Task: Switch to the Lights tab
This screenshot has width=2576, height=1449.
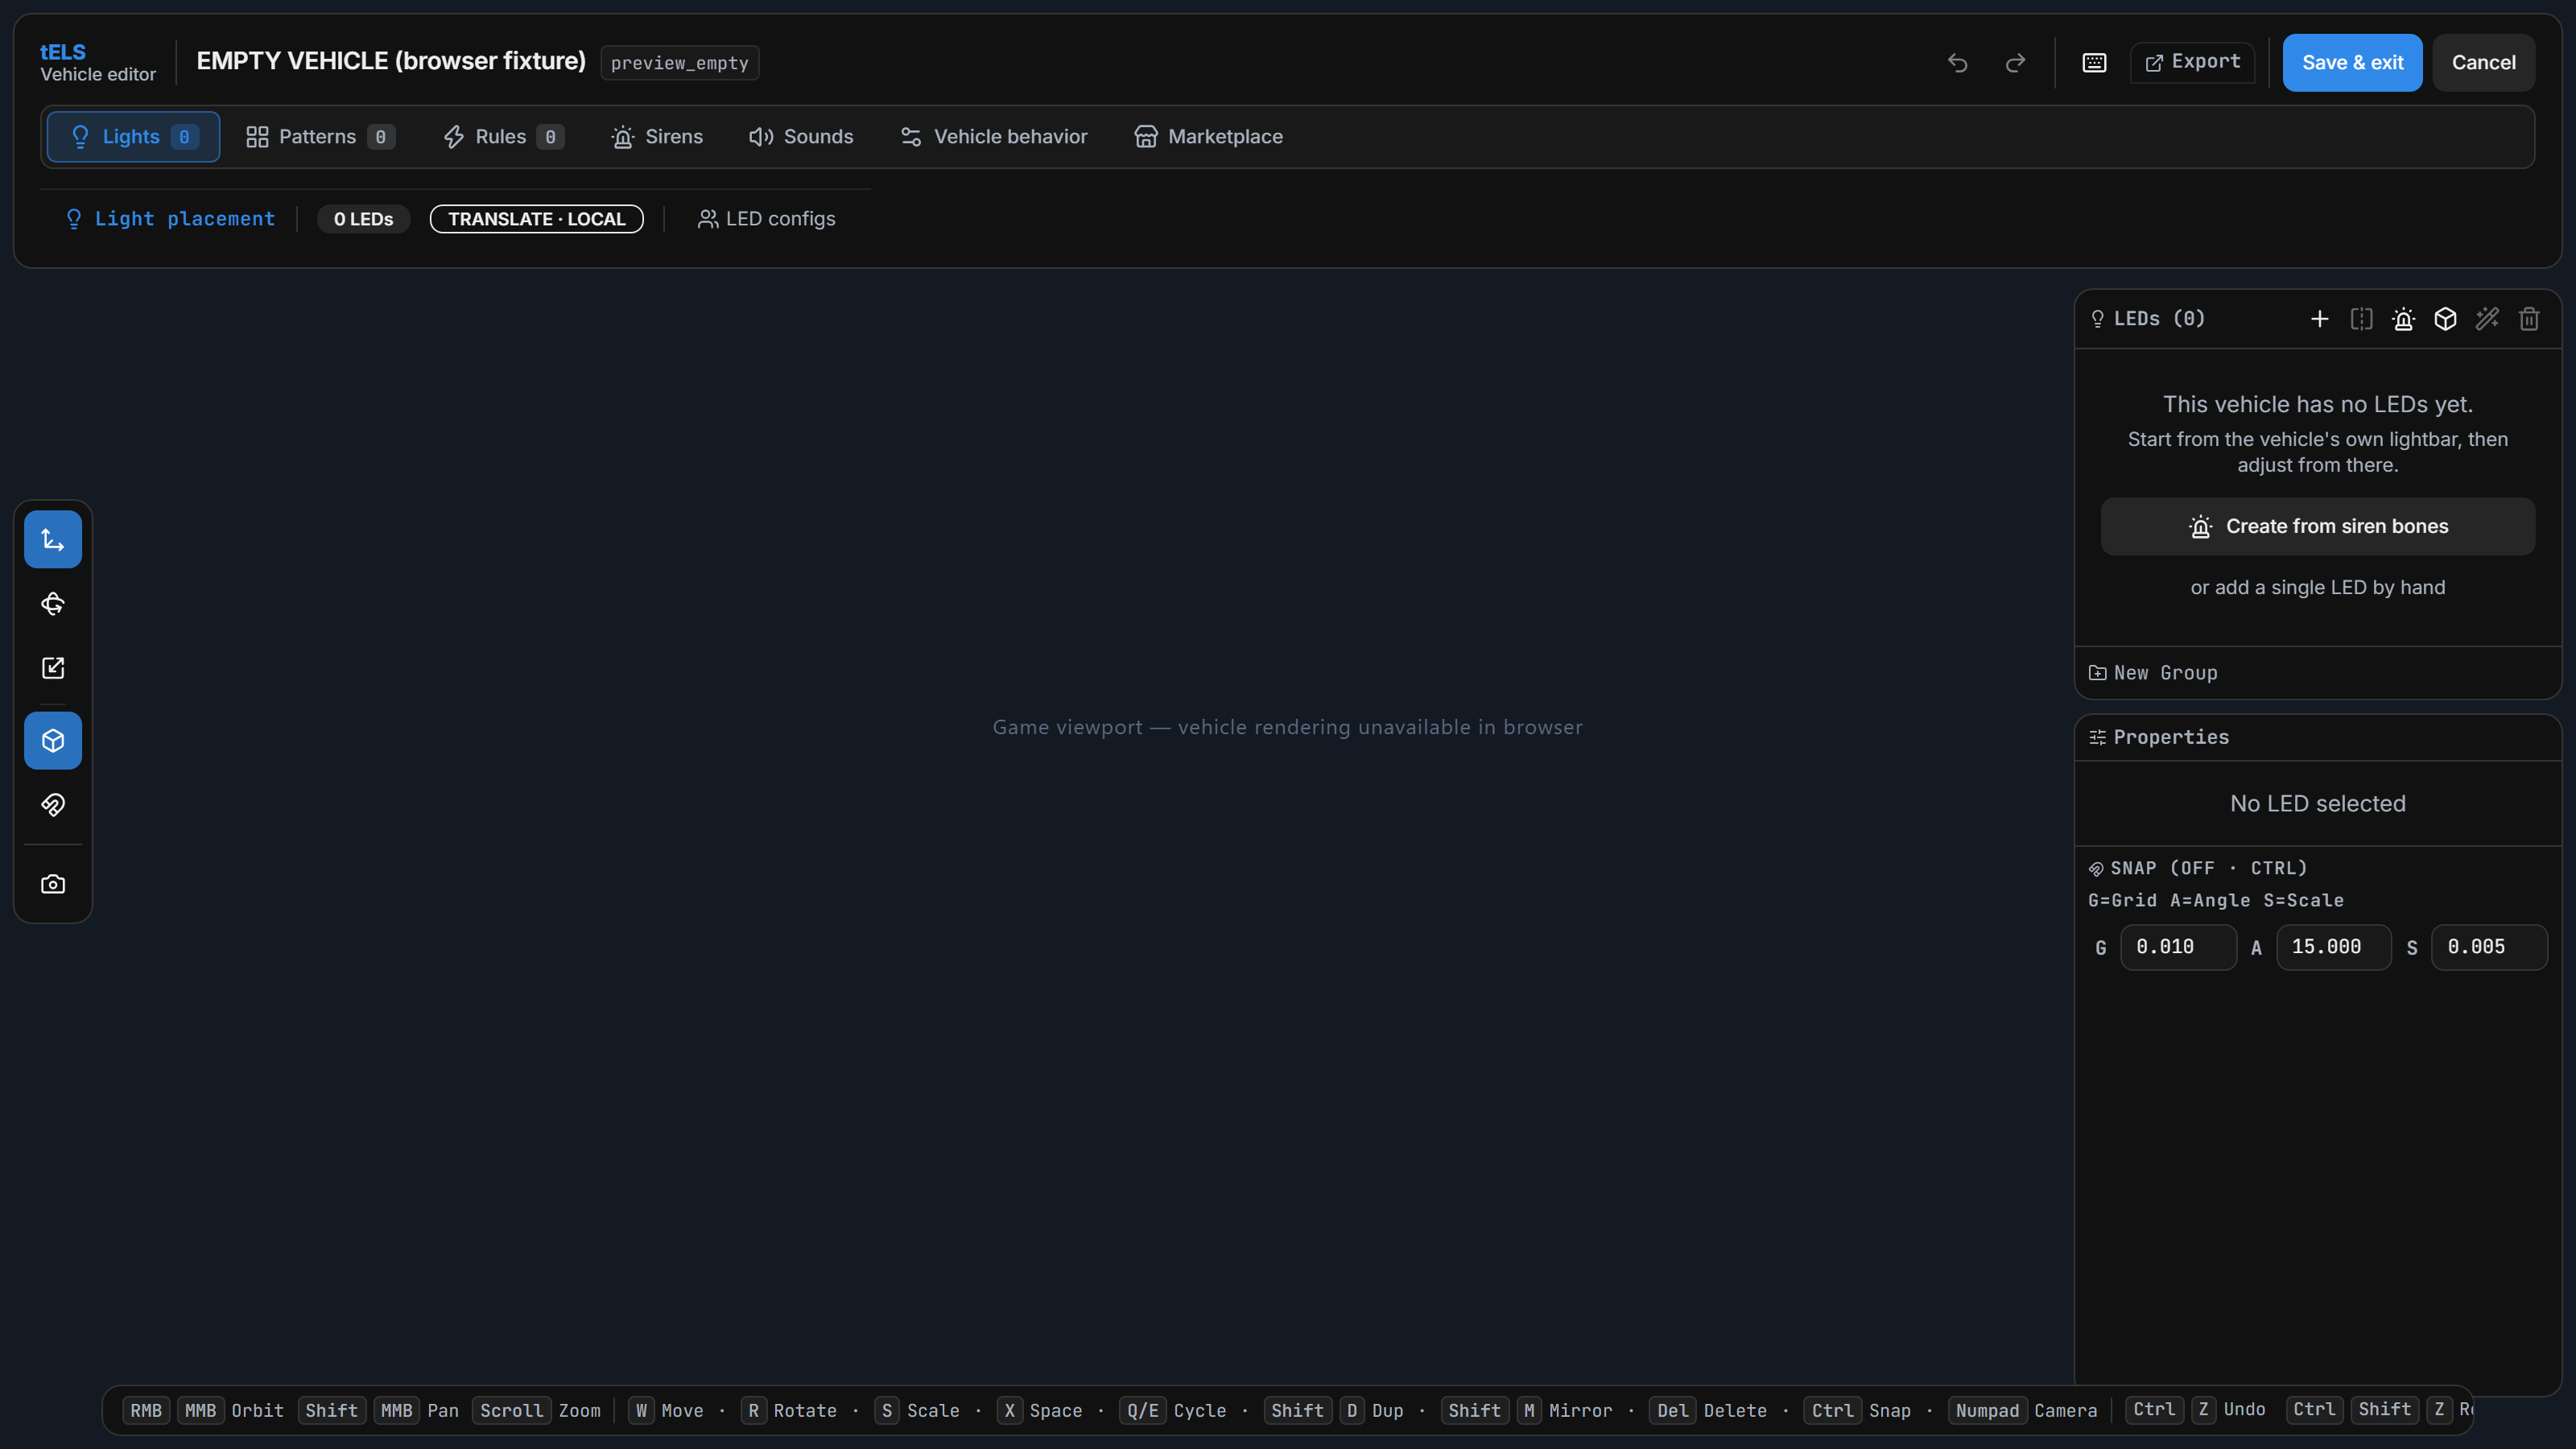Action: pos(133,137)
